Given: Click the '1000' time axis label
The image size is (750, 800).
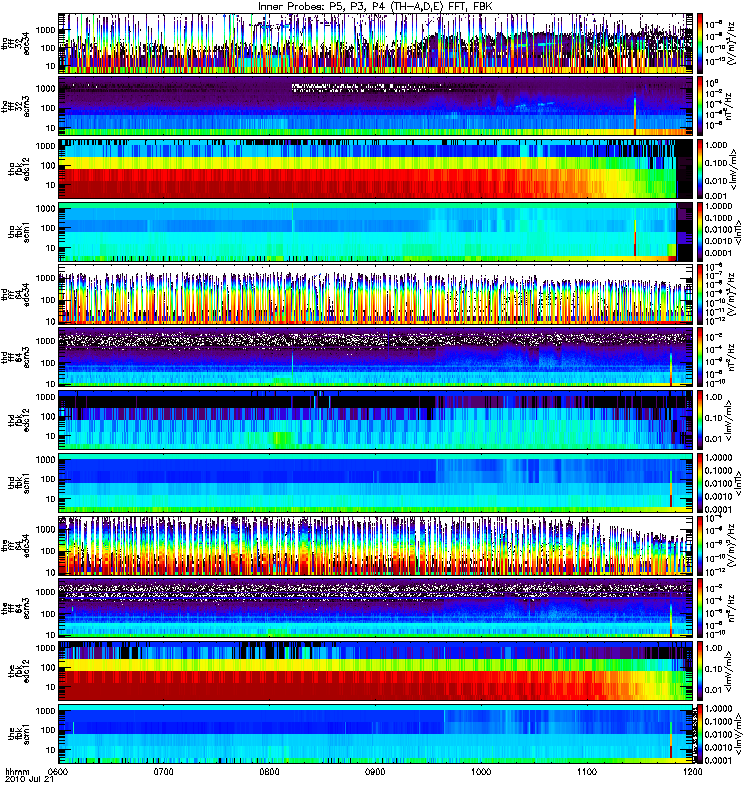Looking at the screenshot, I should coord(481,771).
